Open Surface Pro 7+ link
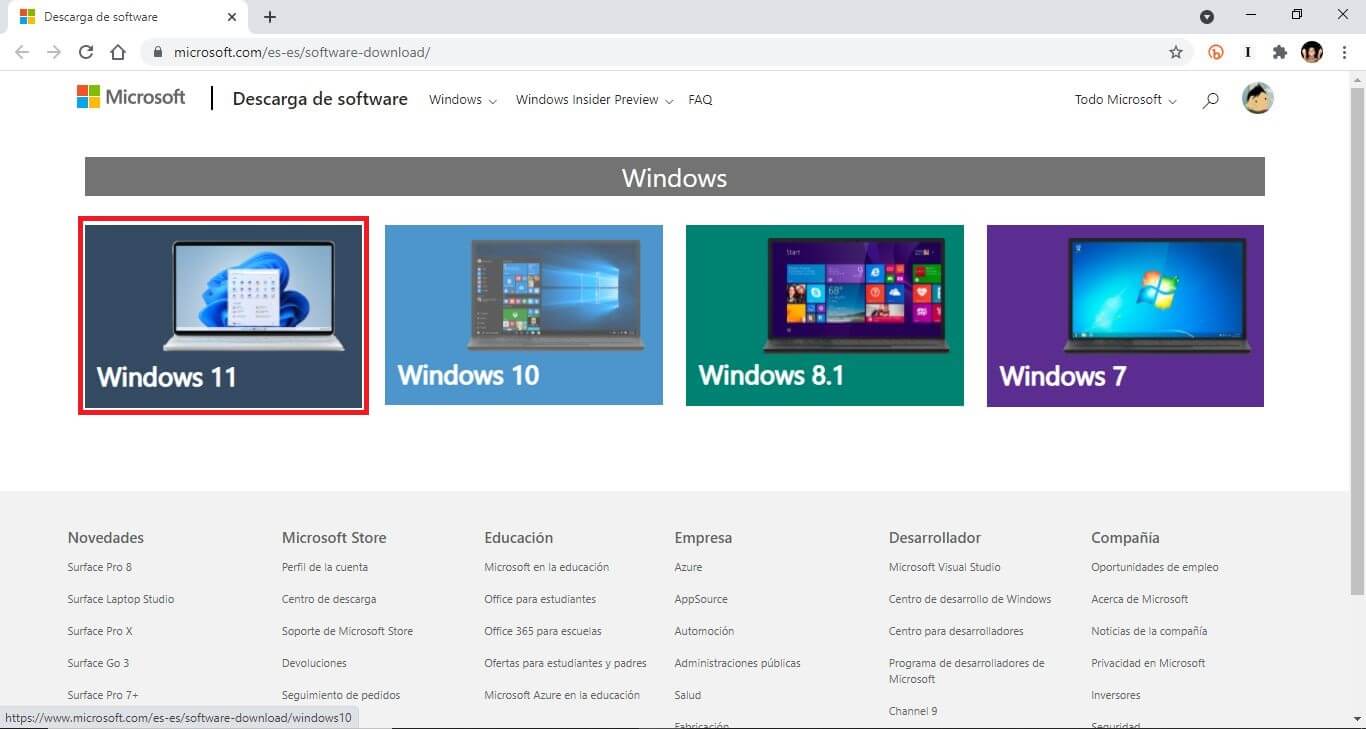 [103, 695]
